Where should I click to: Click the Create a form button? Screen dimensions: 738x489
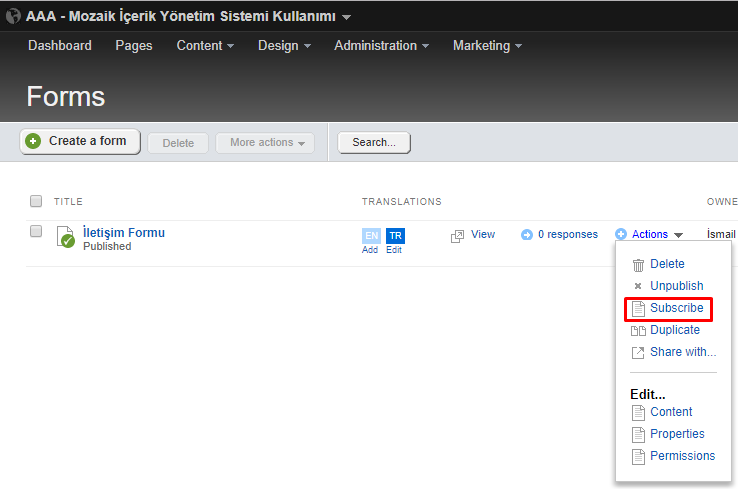80,141
